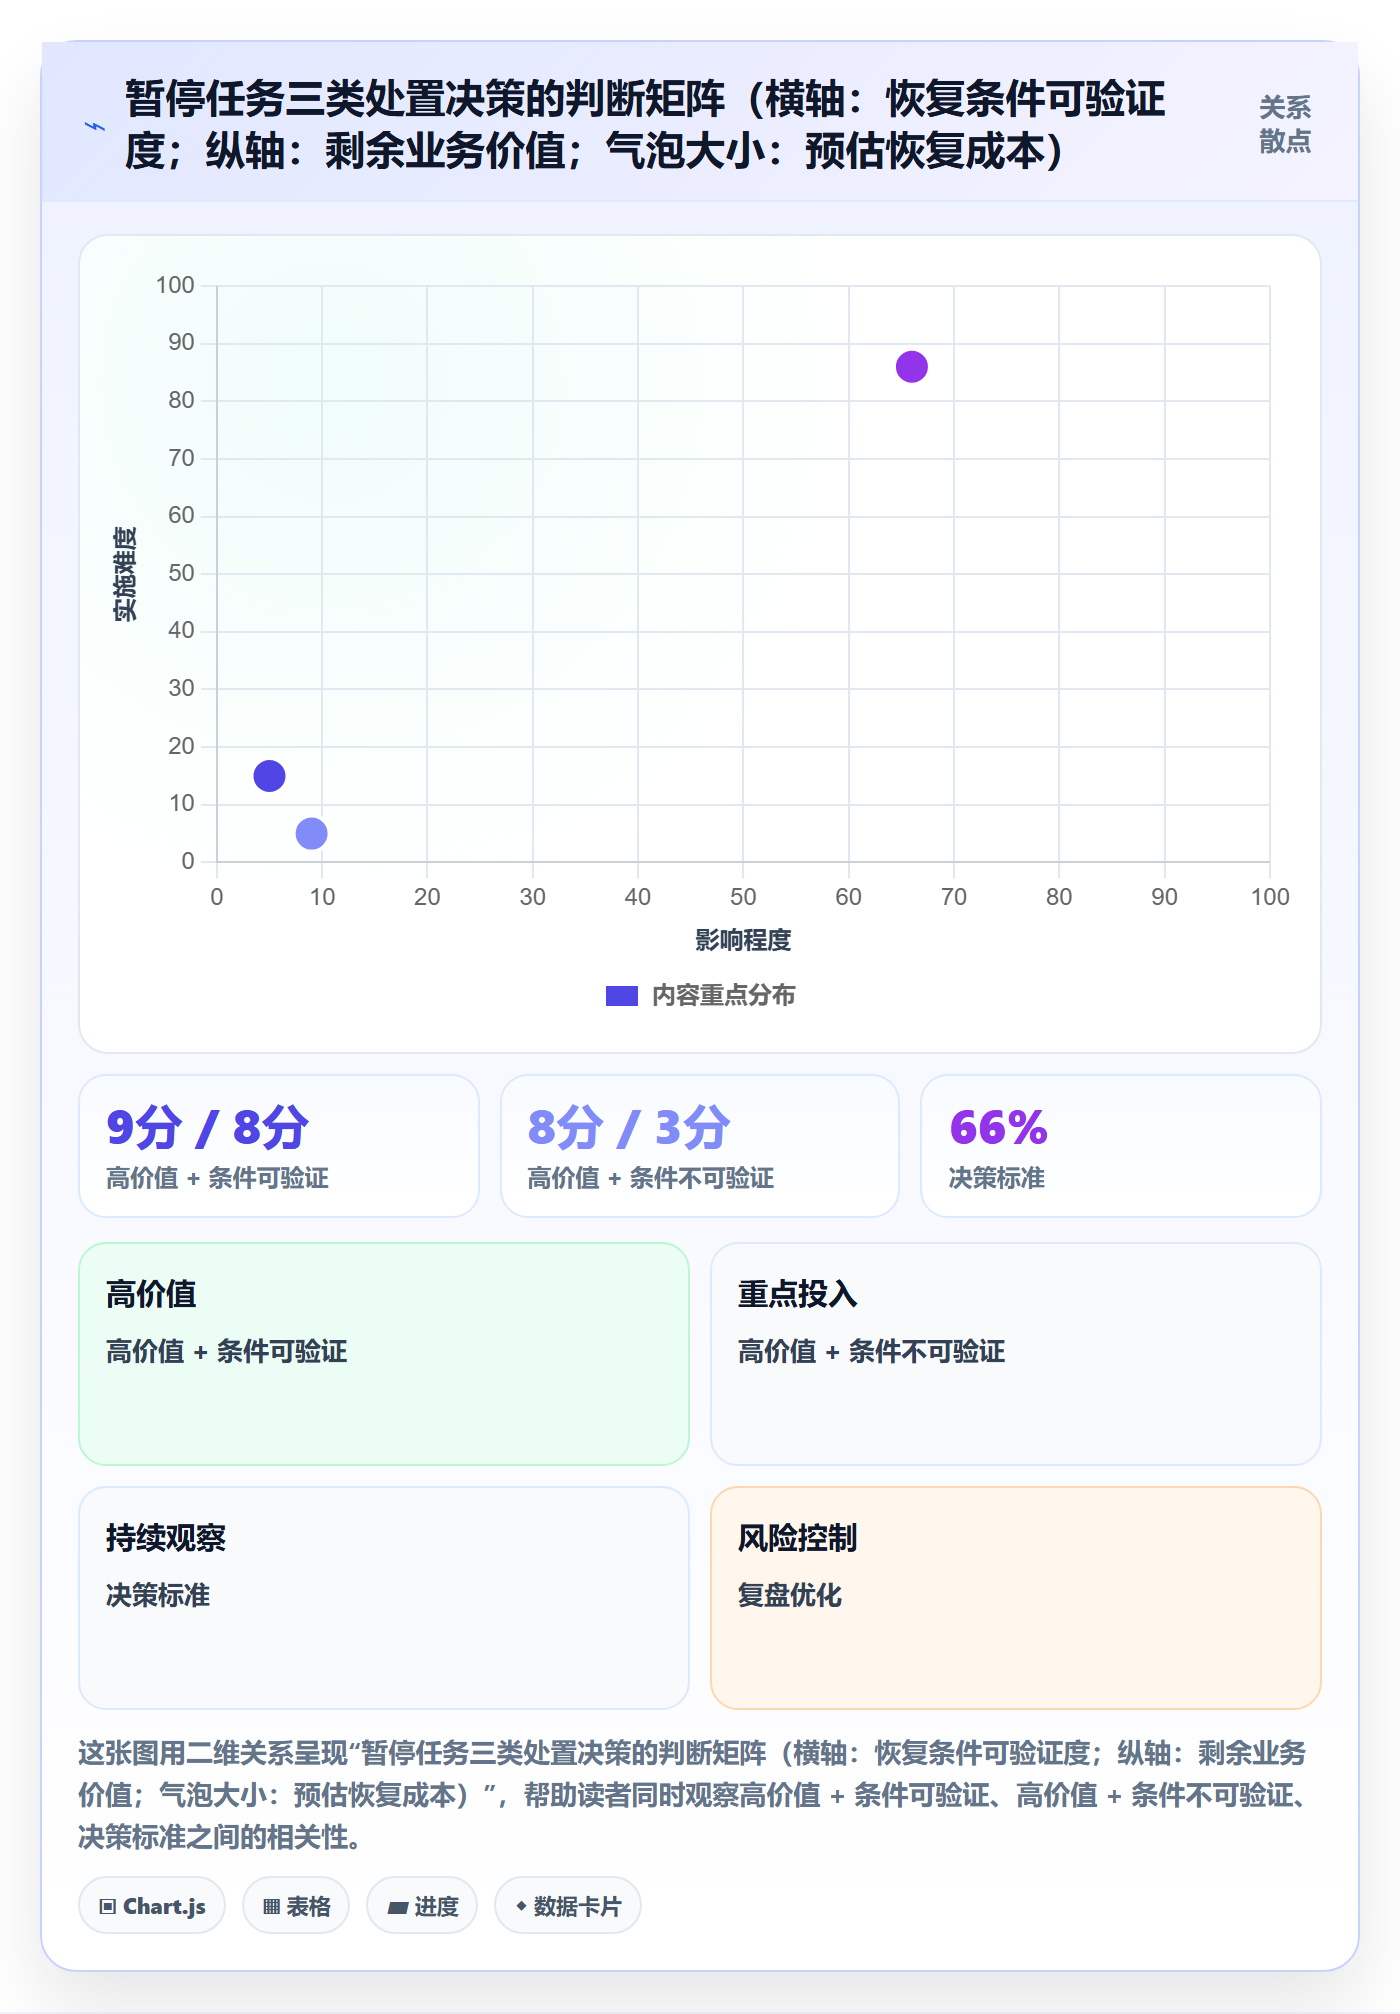Click the 实施难度 y-axis title

(x=125, y=574)
